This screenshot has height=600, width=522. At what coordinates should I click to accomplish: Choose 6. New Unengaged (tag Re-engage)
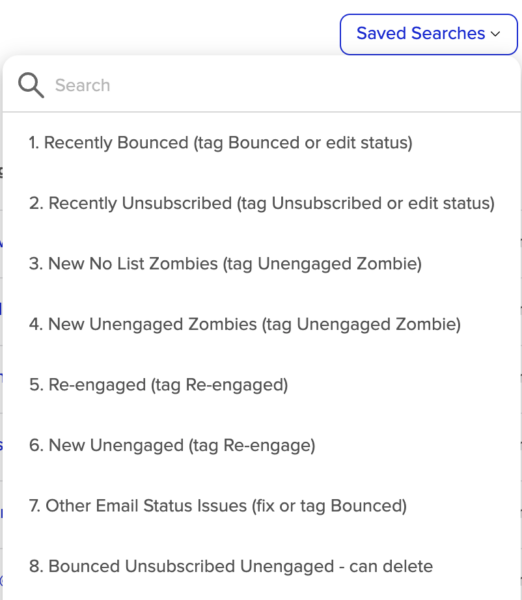[261, 445]
